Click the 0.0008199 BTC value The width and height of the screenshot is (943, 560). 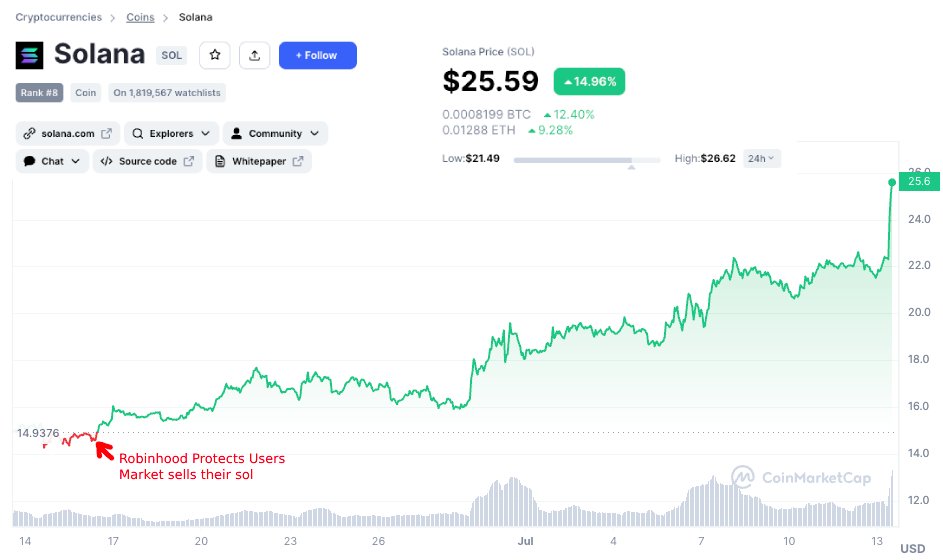click(487, 114)
